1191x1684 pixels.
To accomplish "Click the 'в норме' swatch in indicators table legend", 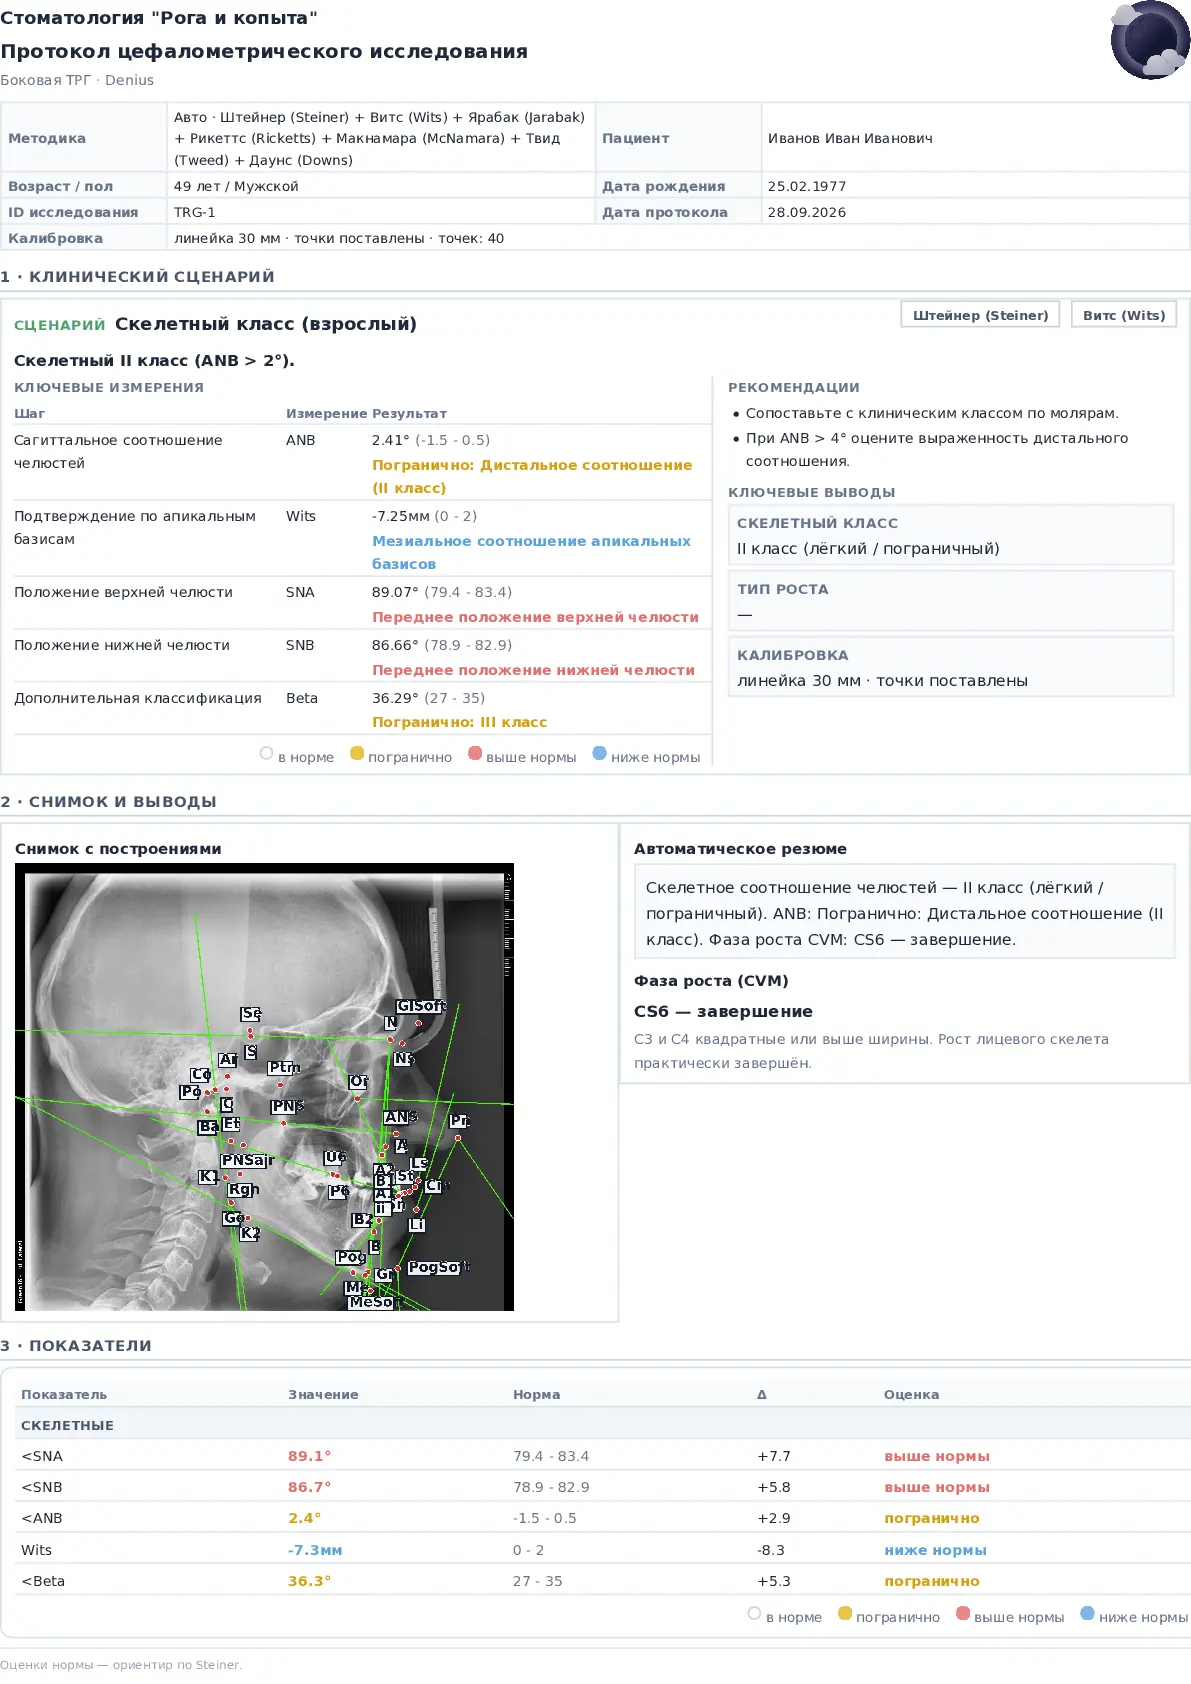I will [754, 1613].
